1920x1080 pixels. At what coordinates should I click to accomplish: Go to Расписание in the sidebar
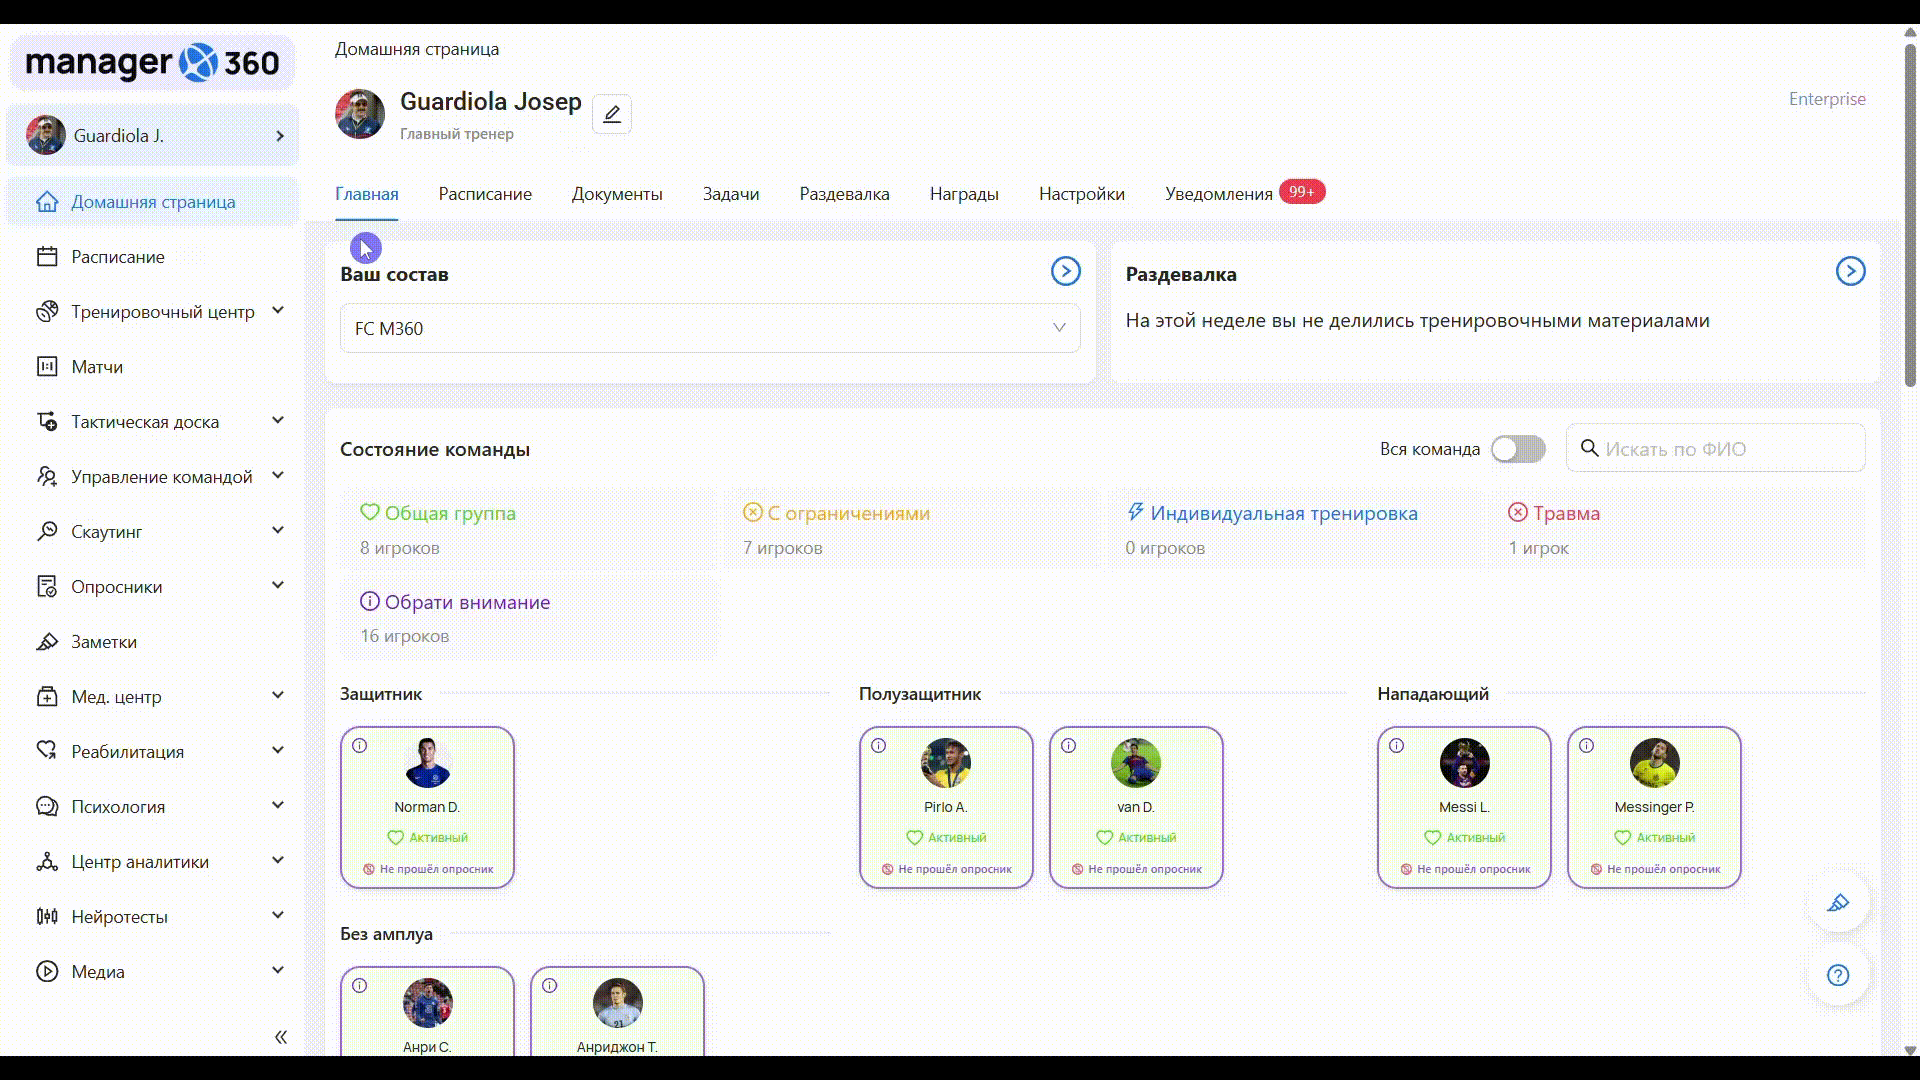pos(117,257)
